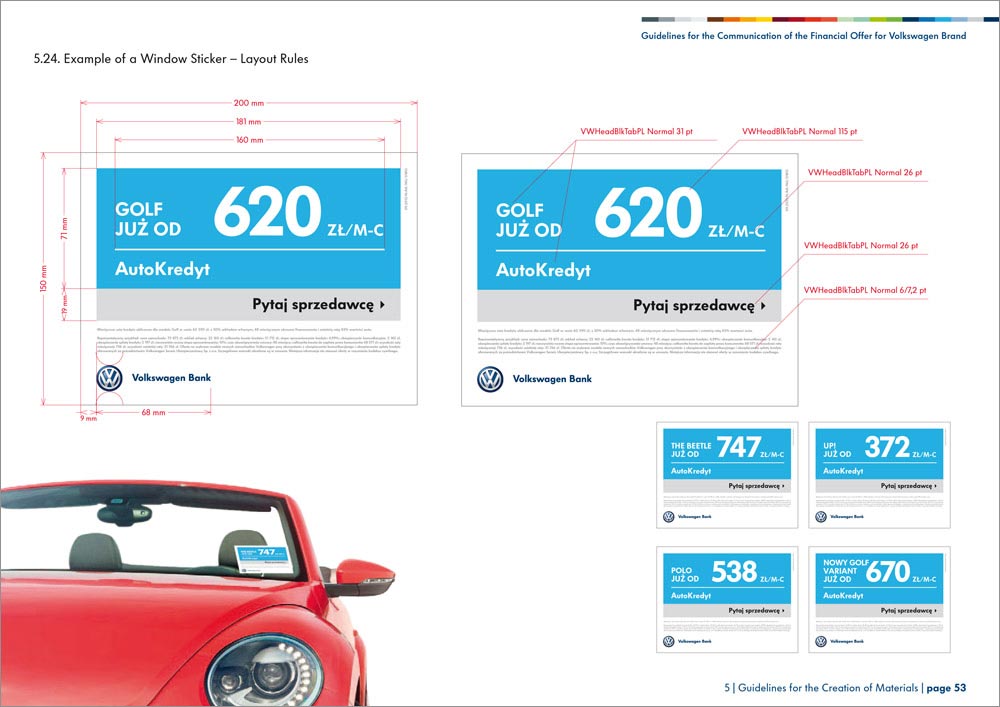1000x707 pixels.
Task: Click the "181 mm" dimension label
Action: [x=249, y=121]
